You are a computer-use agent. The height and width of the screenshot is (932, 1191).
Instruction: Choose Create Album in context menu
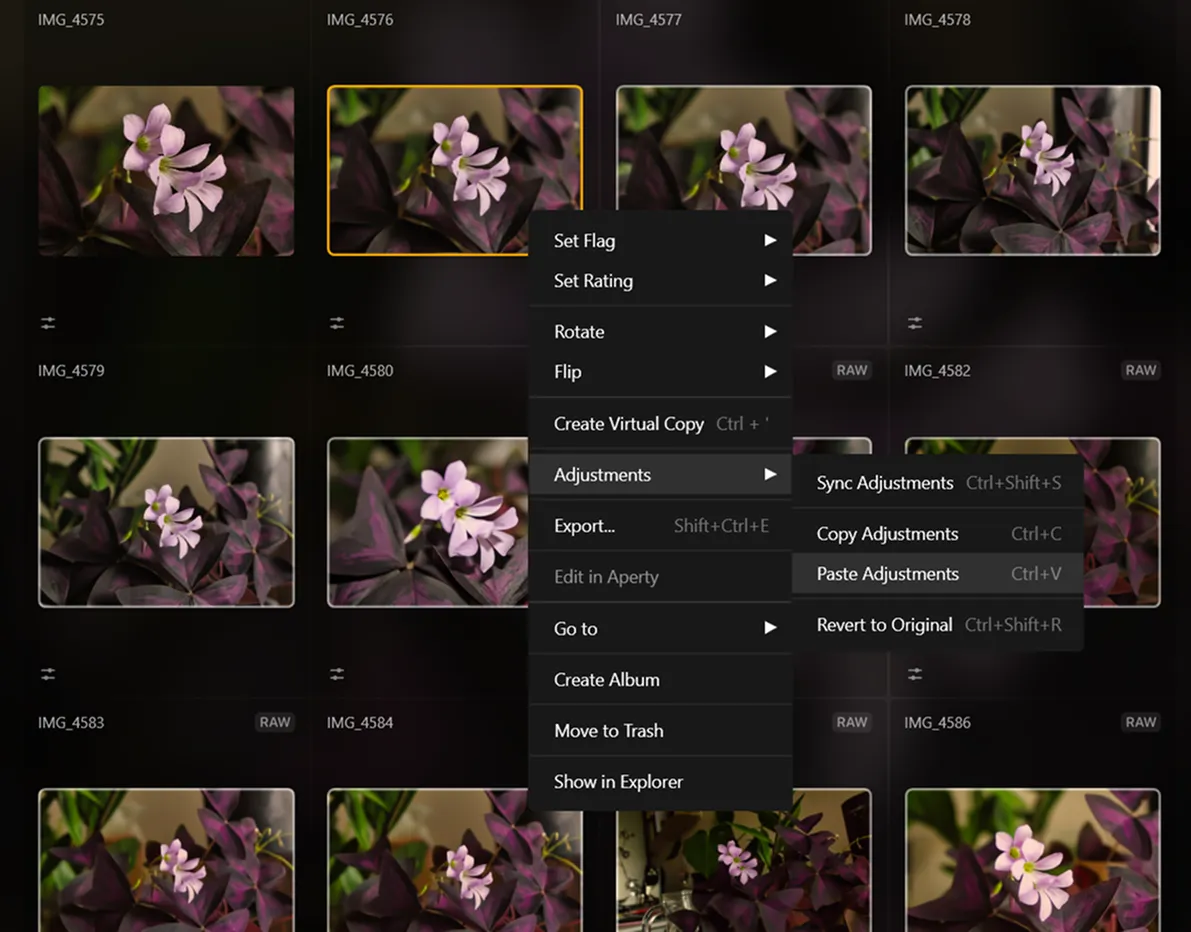[x=660, y=679]
